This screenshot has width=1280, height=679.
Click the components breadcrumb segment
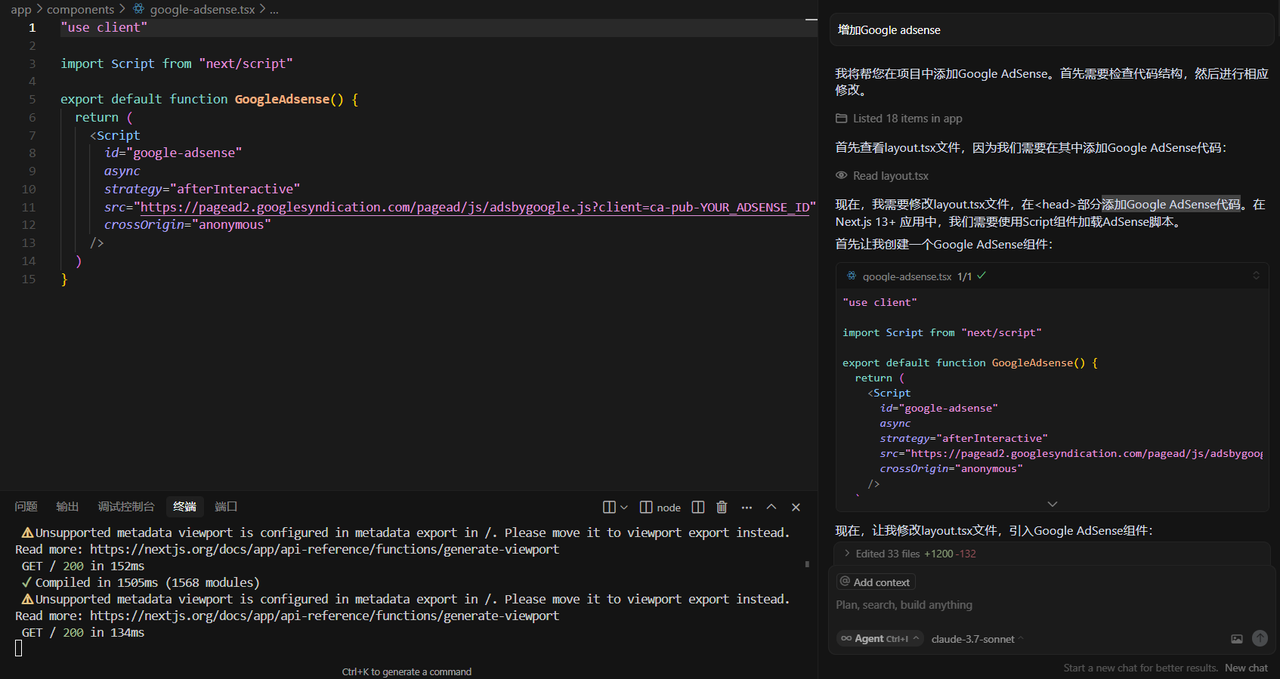(x=80, y=9)
